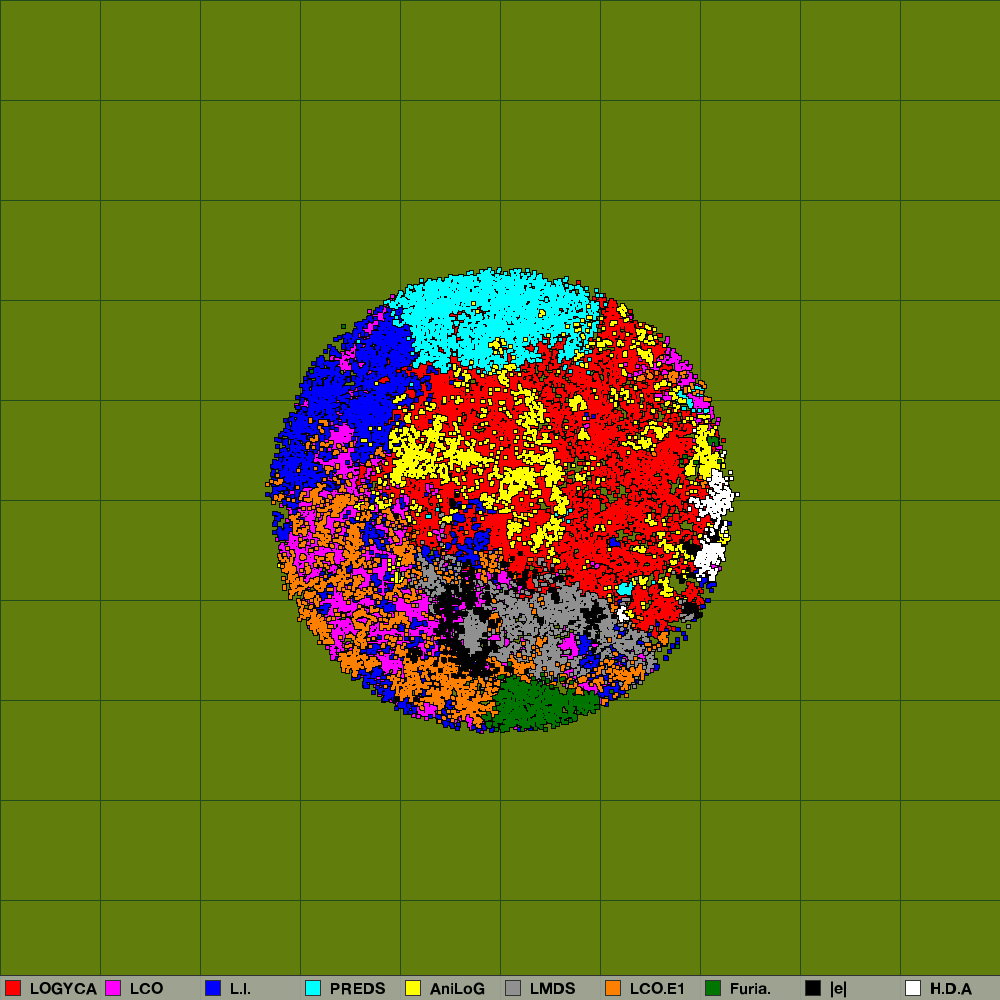The width and height of the screenshot is (1000, 1000).
Task: Select the LOGYCA label in the legend
Action: (63, 989)
